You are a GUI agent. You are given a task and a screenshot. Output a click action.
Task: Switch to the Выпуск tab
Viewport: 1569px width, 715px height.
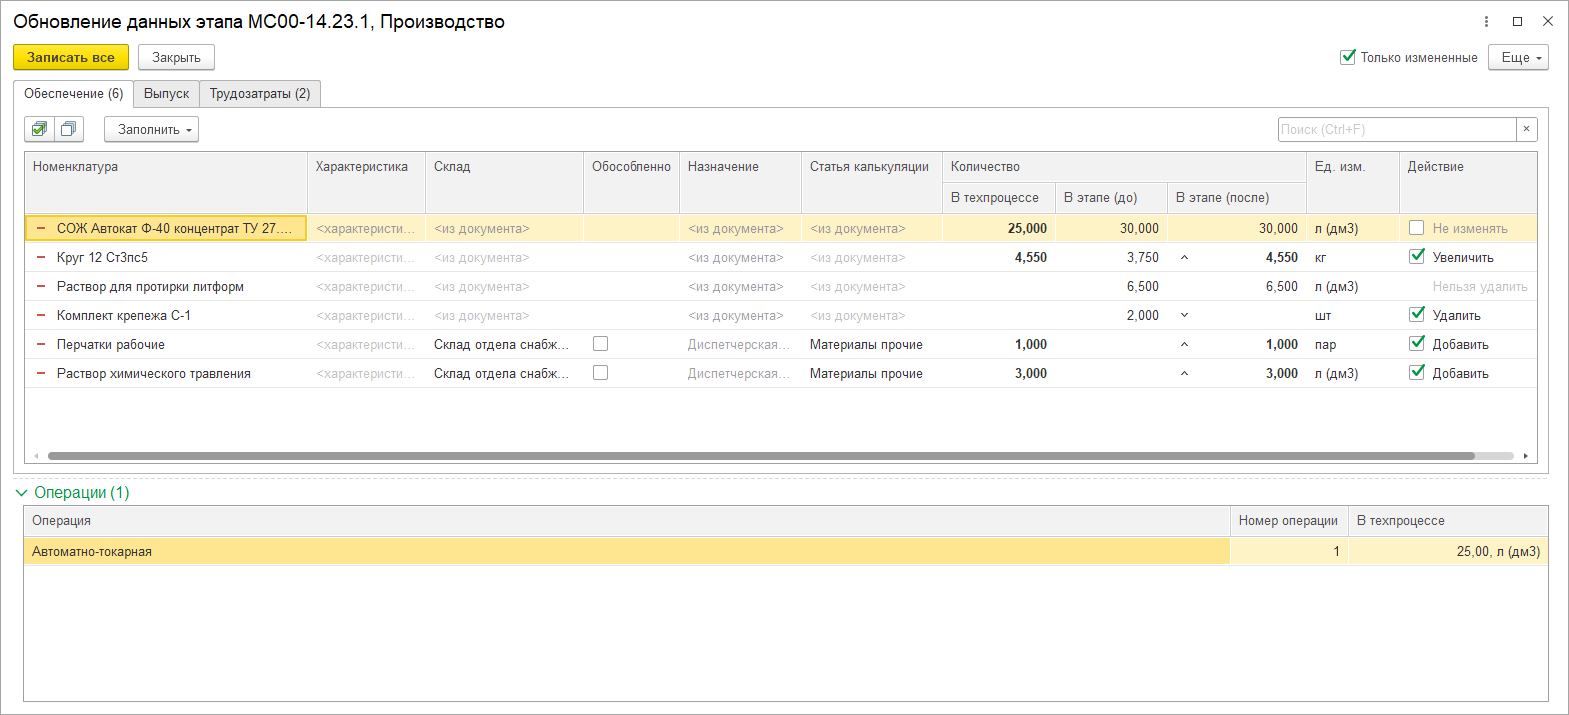click(x=166, y=93)
